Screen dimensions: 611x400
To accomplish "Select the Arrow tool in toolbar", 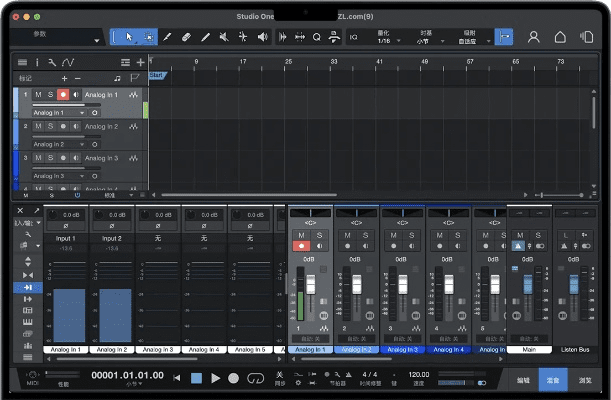I will point(131,37).
